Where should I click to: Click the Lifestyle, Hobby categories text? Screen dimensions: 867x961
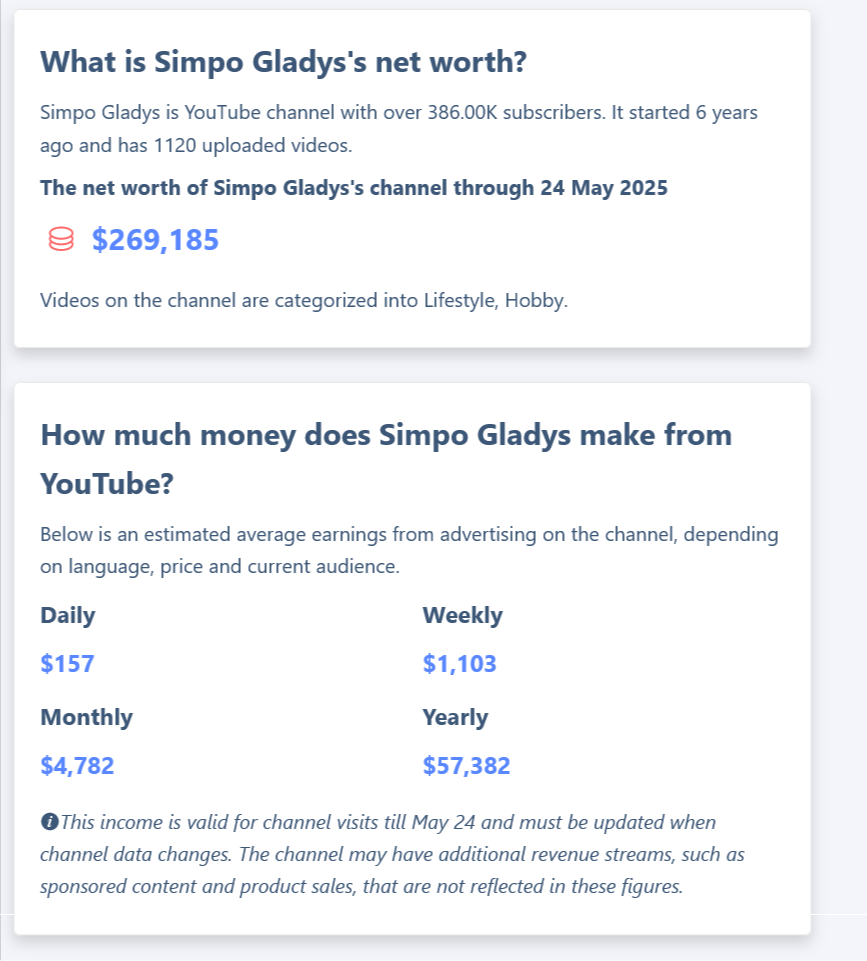[x=303, y=300]
